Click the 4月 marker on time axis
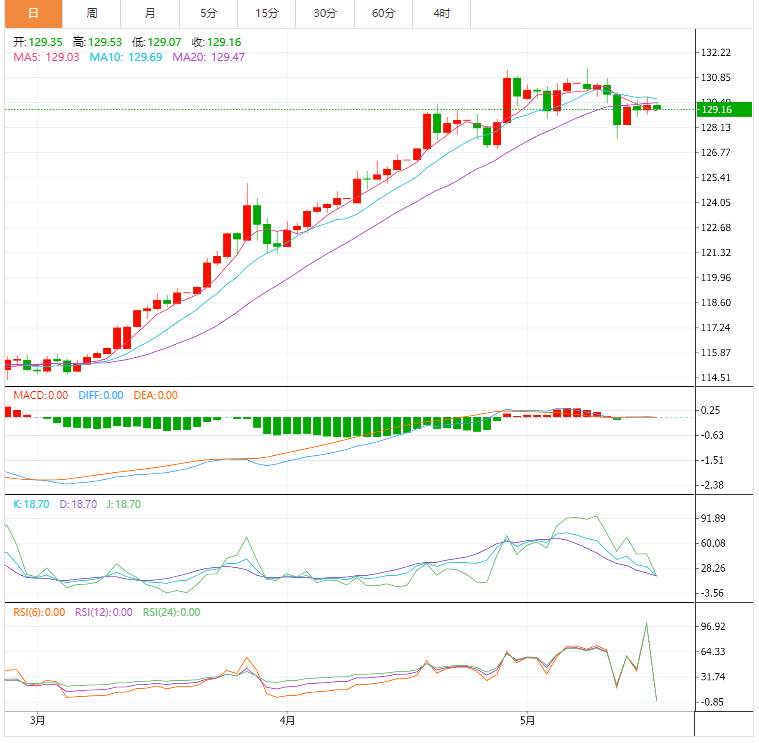The height and width of the screenshot is (743, 759). click(x=287, y=720)
